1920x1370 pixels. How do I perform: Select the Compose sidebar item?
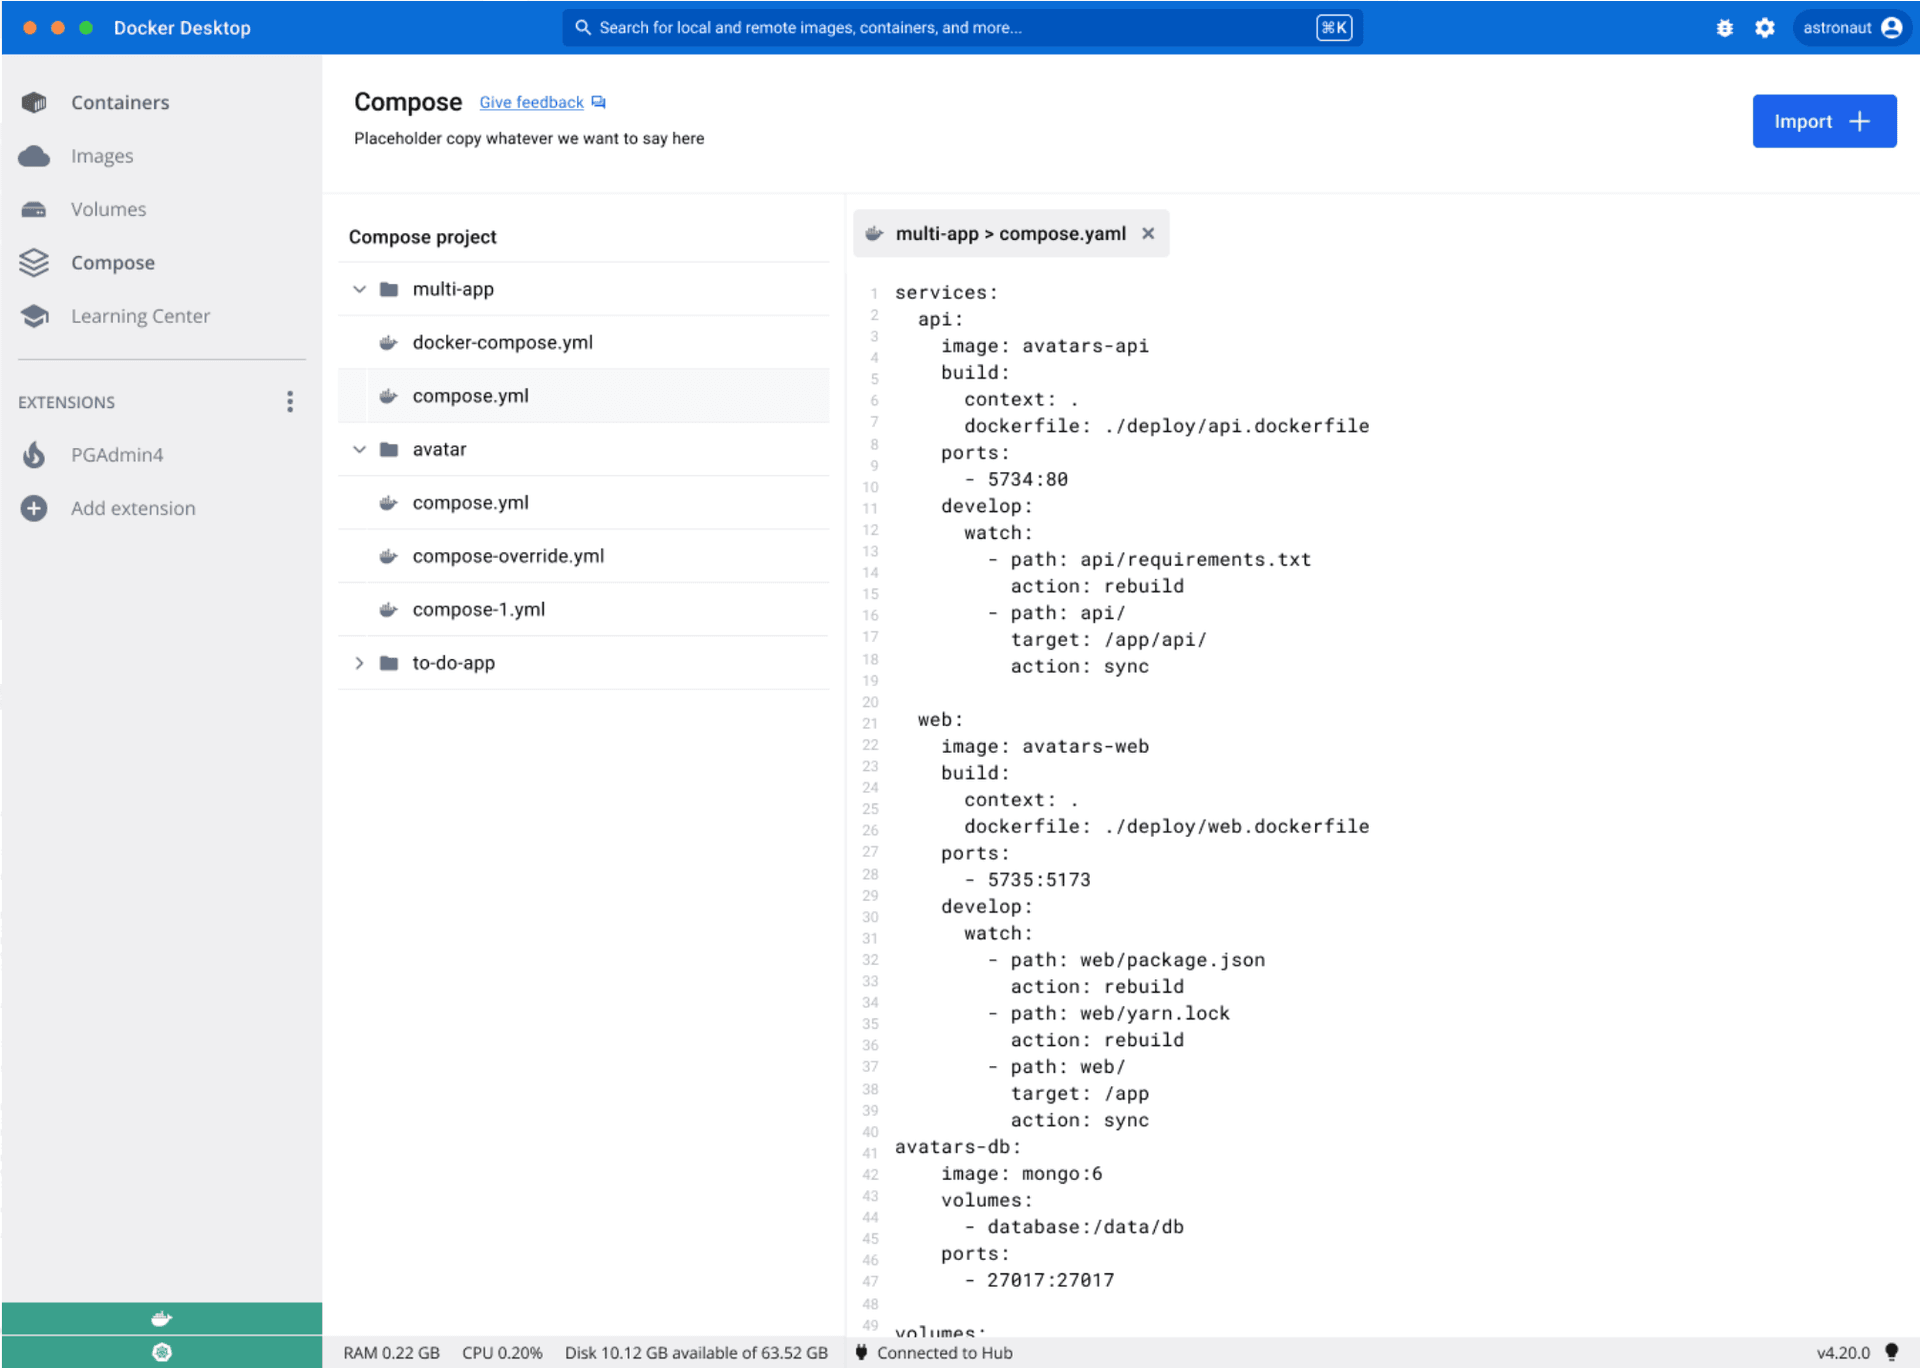tap(112, 263)
